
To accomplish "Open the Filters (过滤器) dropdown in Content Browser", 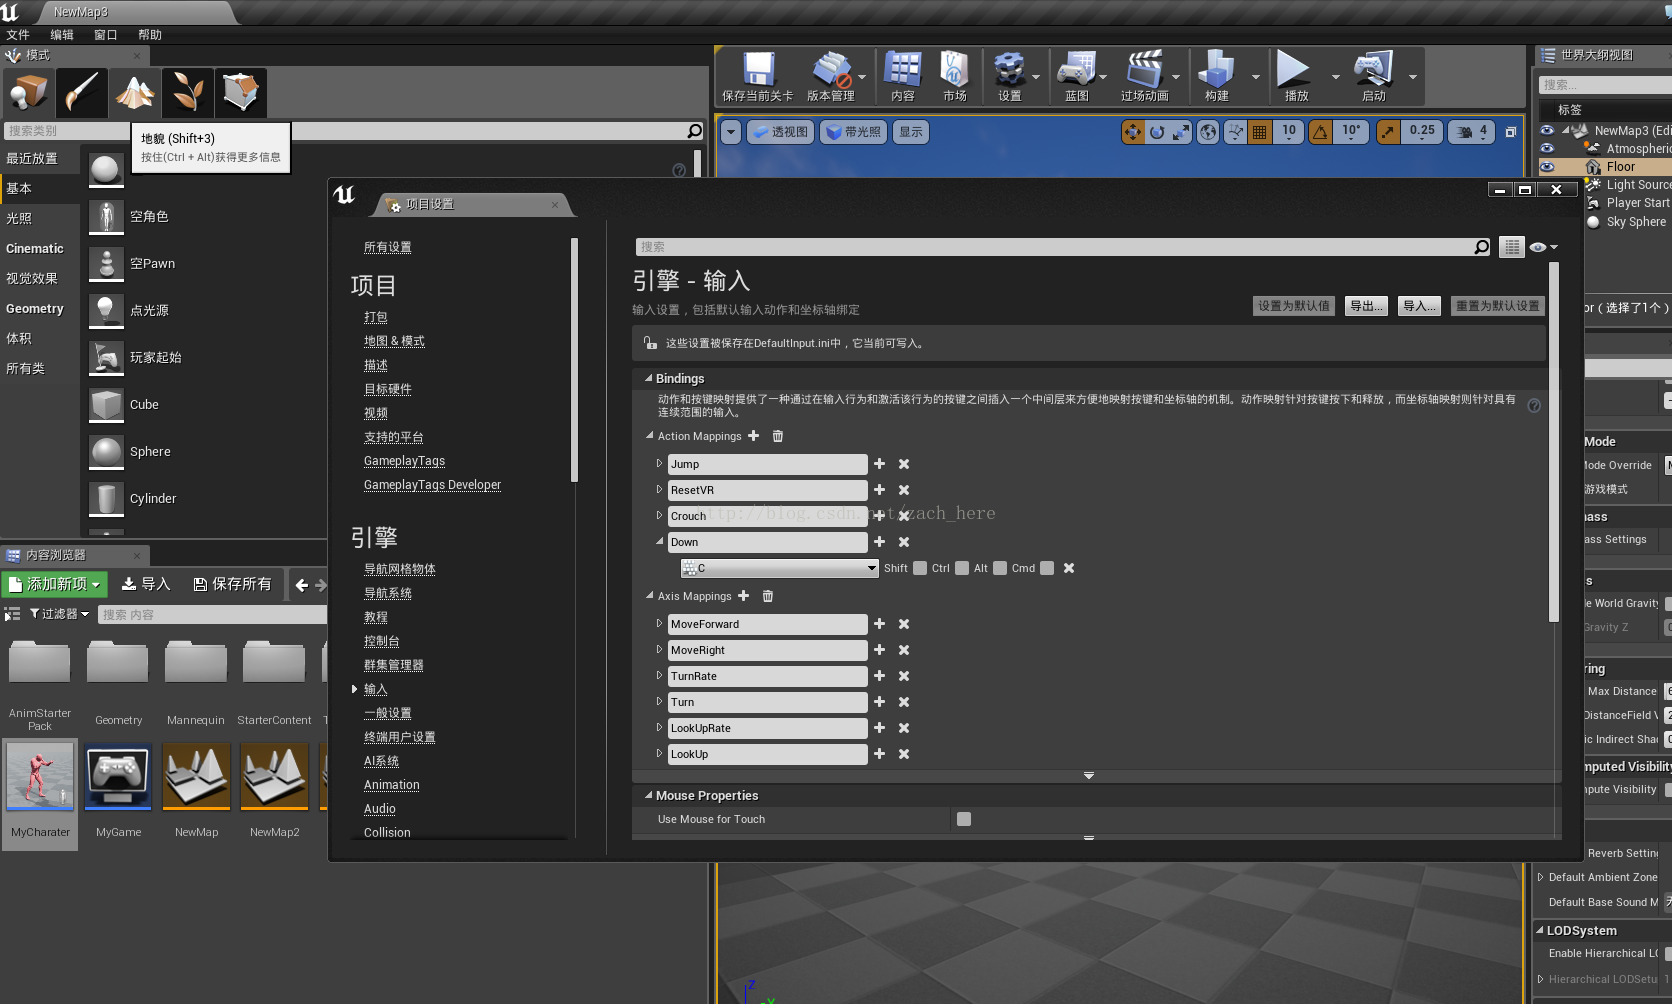I will (x=60, y=614).
